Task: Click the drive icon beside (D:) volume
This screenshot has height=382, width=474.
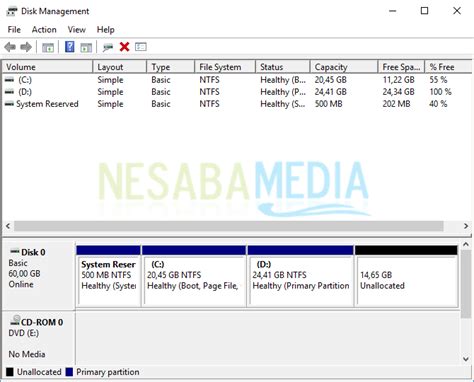Action: 10,92
